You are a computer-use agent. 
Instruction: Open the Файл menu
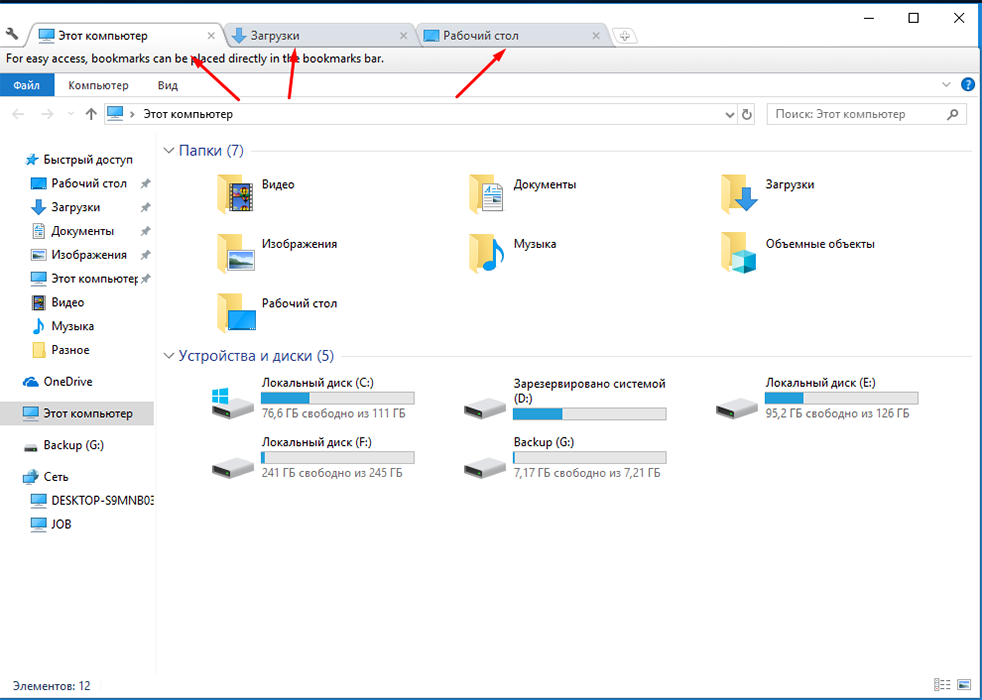[27, 86]
